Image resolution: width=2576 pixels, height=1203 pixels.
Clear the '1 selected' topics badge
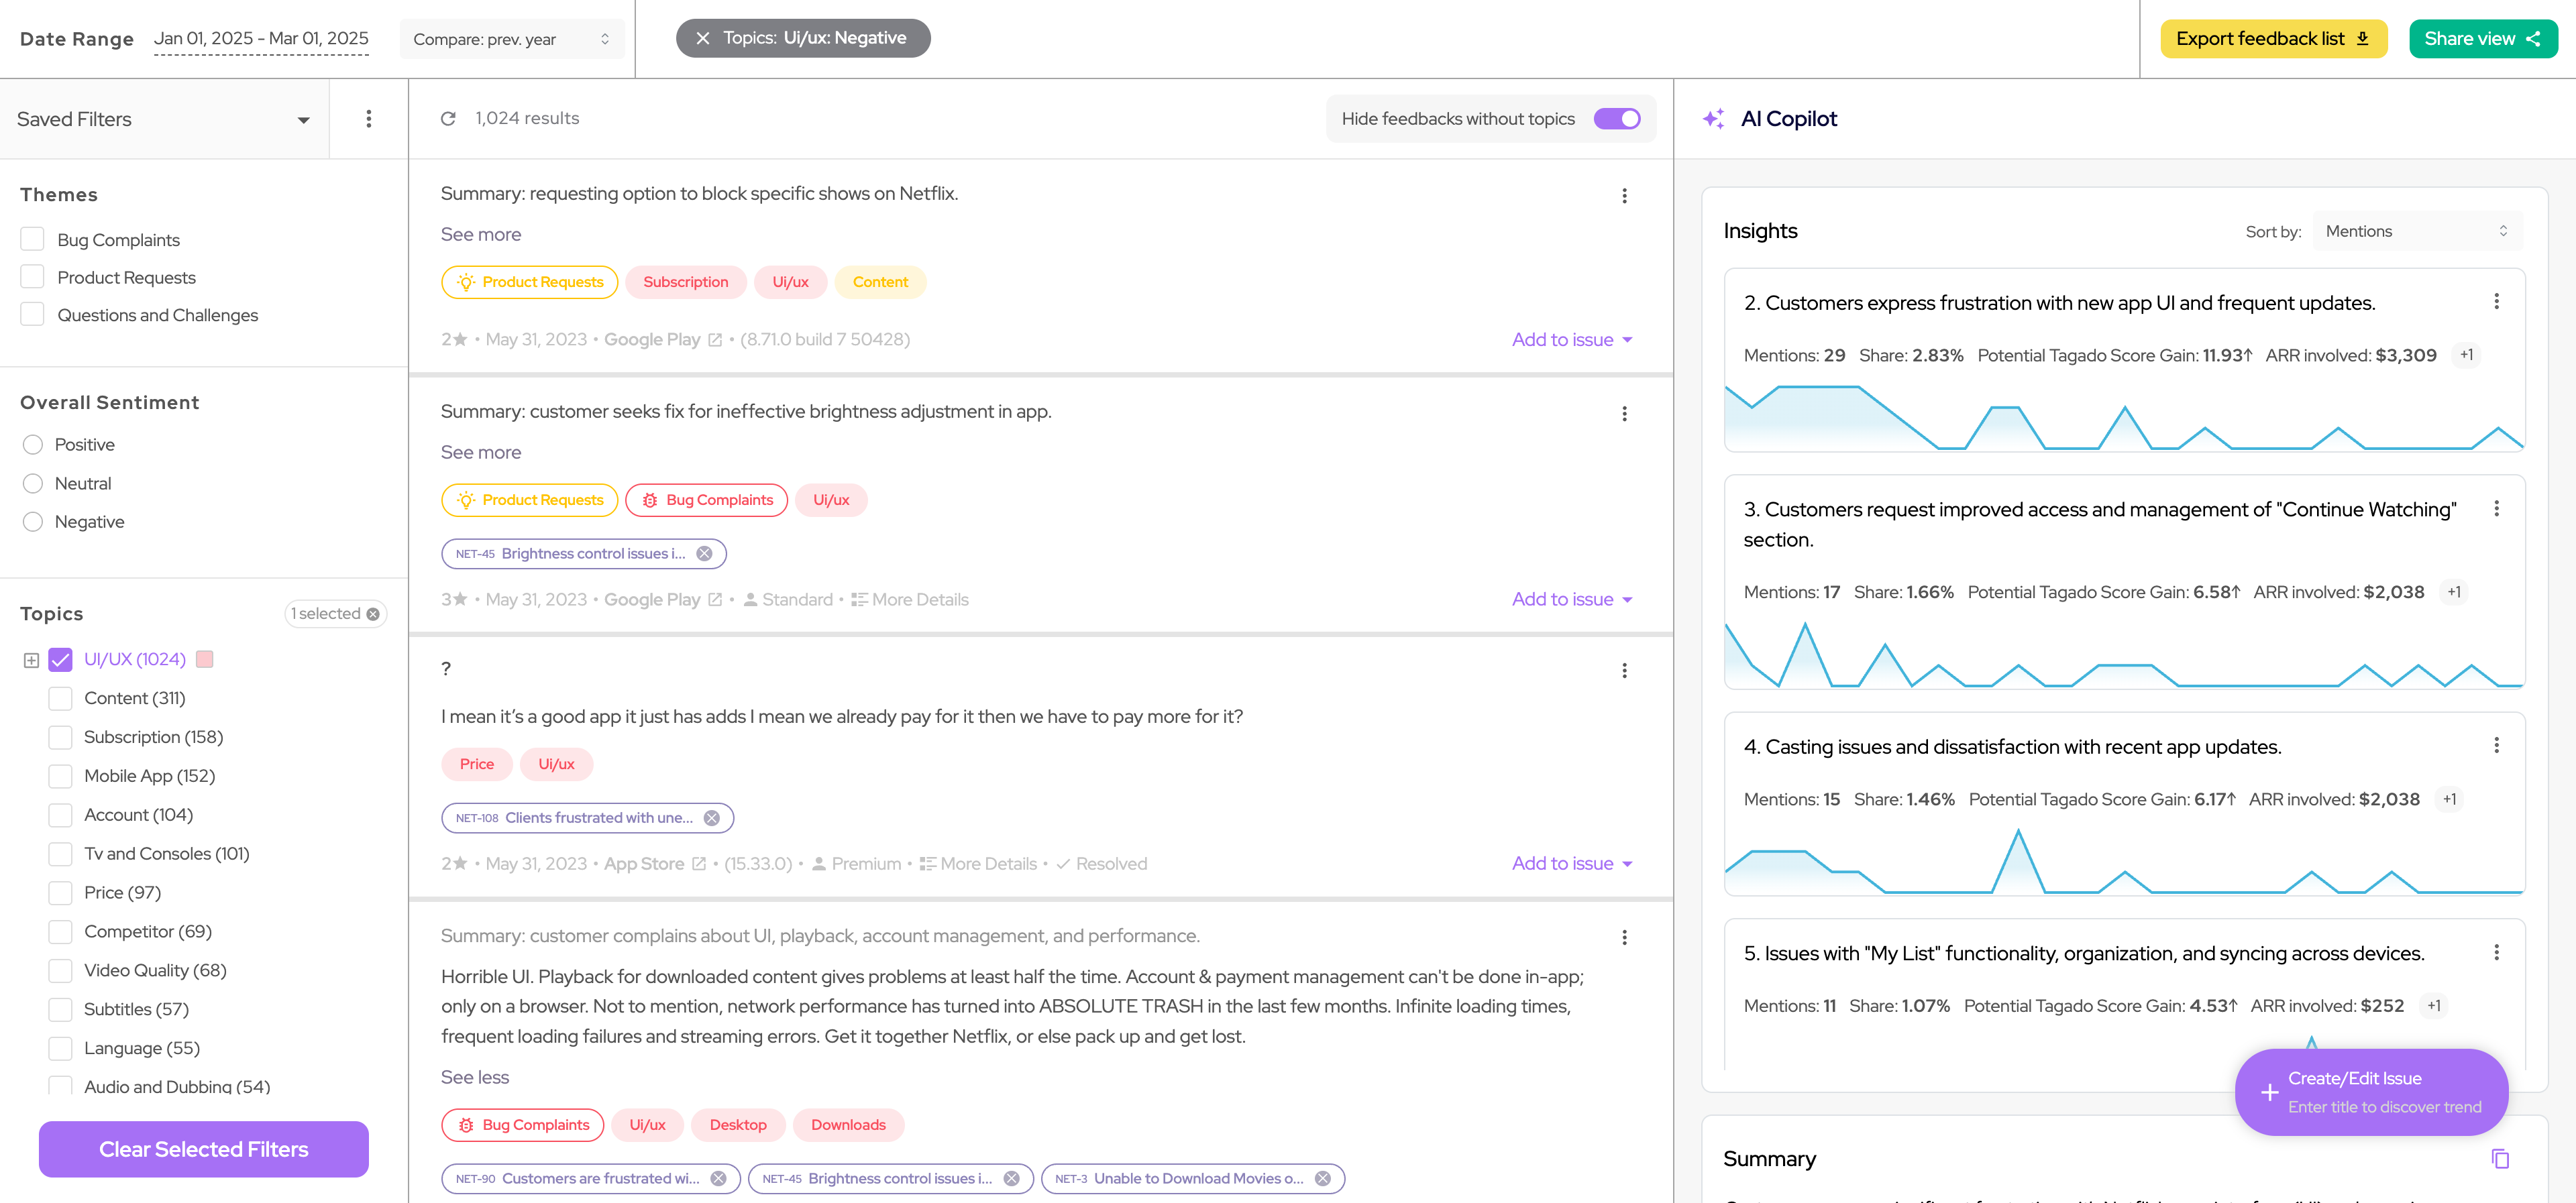tap(373, 614)
